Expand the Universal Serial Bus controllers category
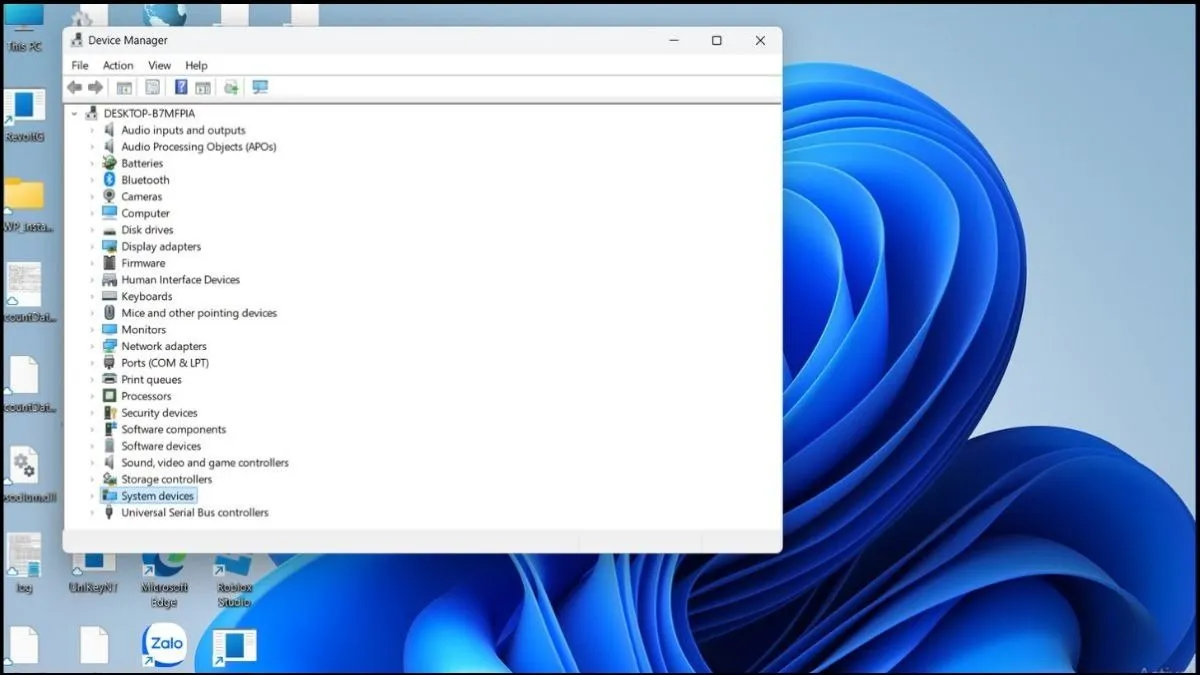Screen dimensions: 1200x675 click(95, 512)
